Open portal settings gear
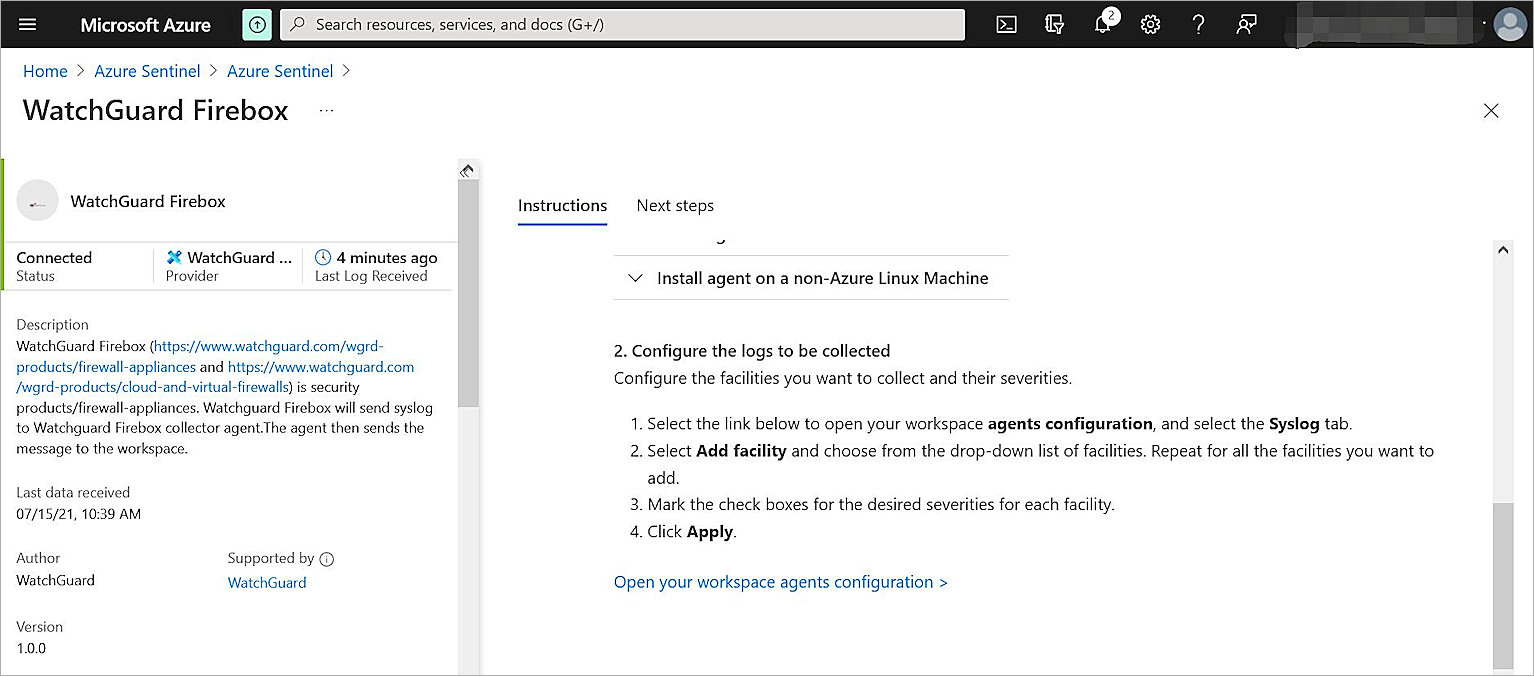1534x676 pixels. click(x=1150, y=25)
